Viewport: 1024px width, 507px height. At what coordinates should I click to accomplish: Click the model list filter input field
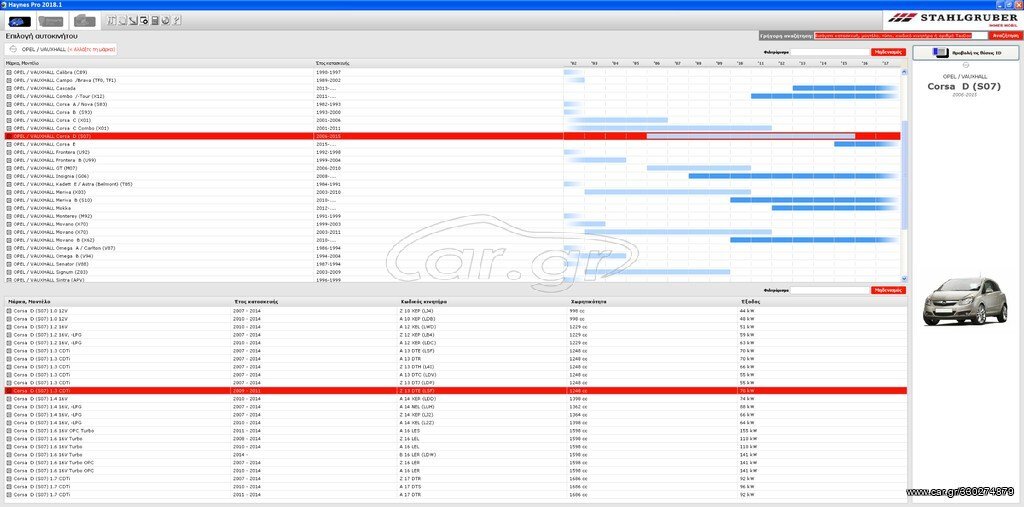830,52
